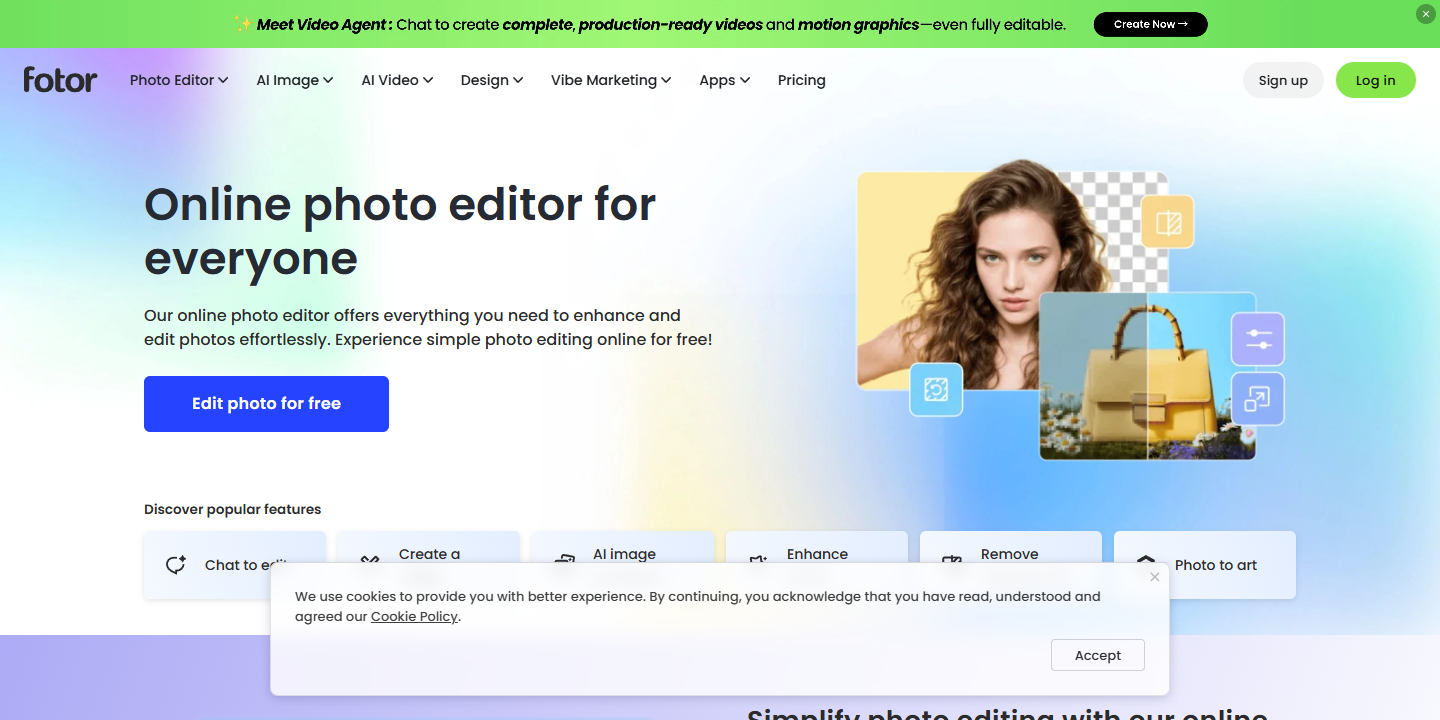Click the green Log in button
1440x720 pixels.
click(1376, 81)
